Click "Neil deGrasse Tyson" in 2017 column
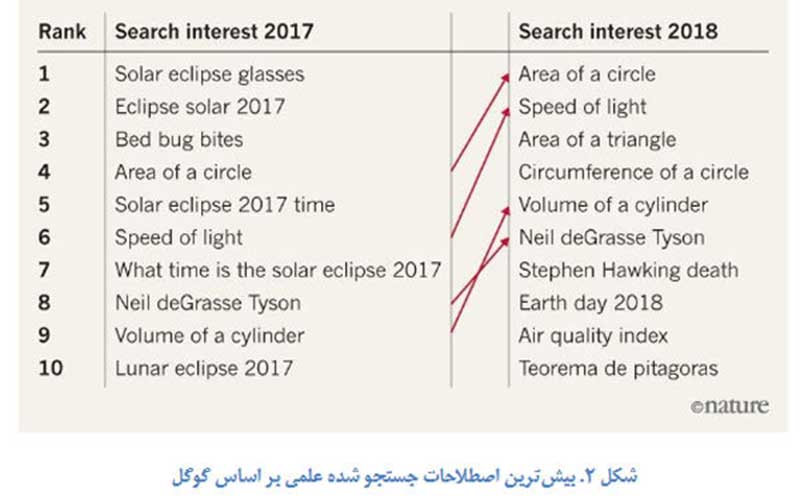 [x=208, y=303]
